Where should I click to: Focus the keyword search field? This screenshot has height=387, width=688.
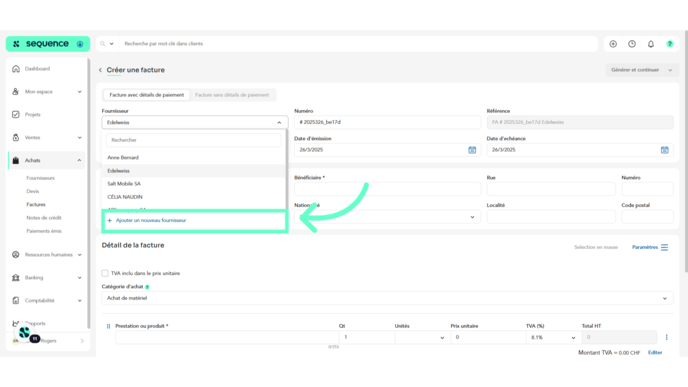point(358,44)
